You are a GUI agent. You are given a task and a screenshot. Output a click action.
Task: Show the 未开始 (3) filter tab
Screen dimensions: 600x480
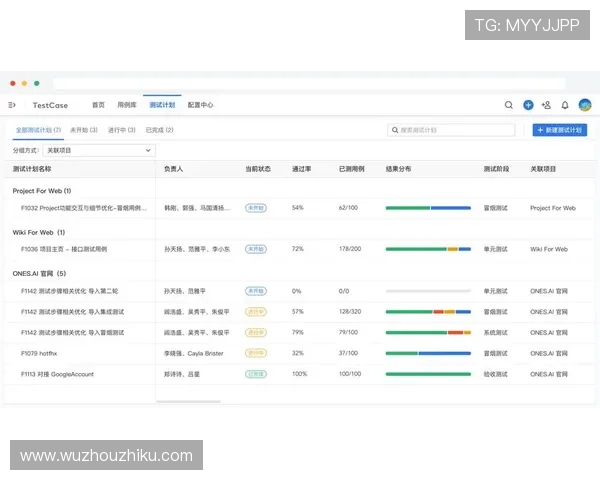point(84,130)
